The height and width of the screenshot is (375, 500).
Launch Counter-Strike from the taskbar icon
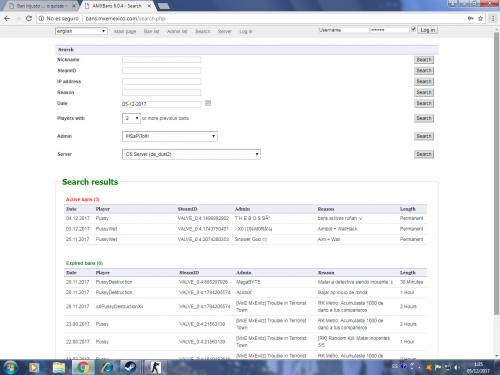tap(155, 367)
